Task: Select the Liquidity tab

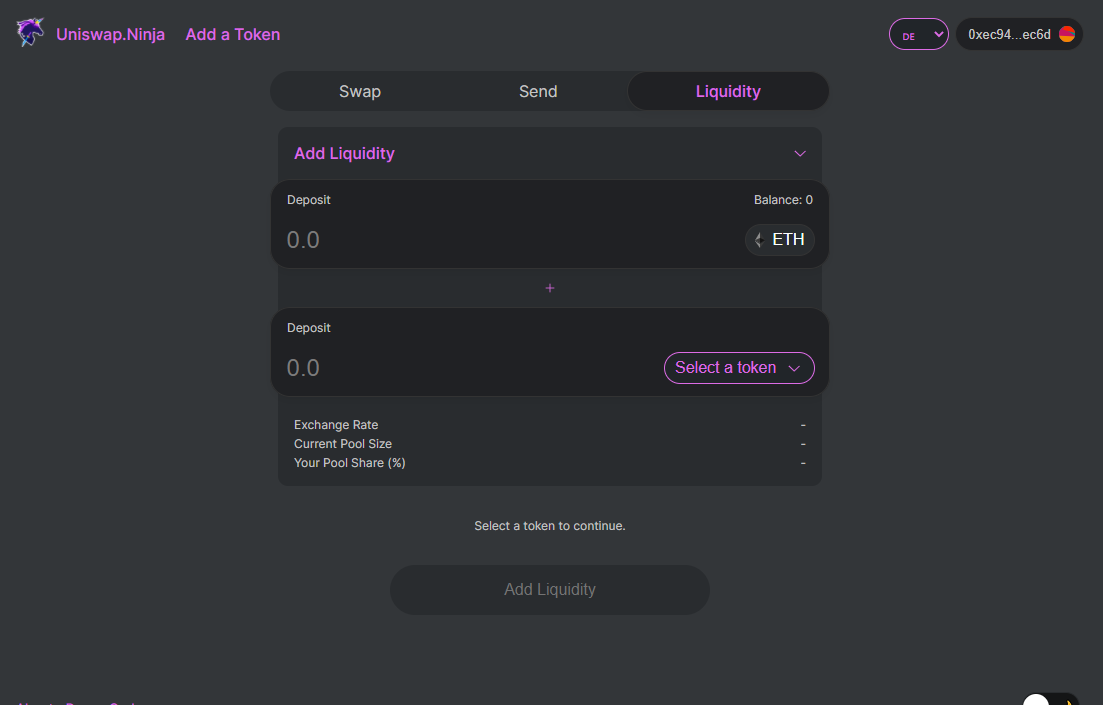Action: 728,91
